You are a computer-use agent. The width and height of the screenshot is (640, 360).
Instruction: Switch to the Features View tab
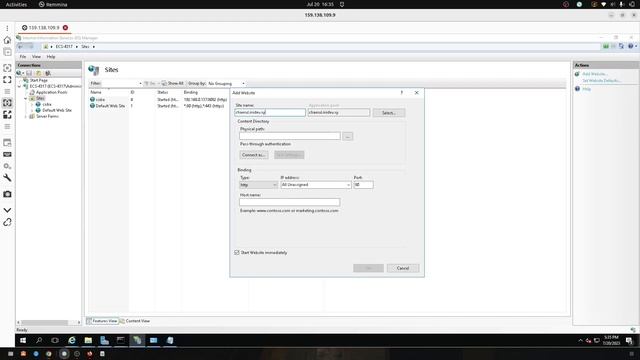[x=102, y=321]
